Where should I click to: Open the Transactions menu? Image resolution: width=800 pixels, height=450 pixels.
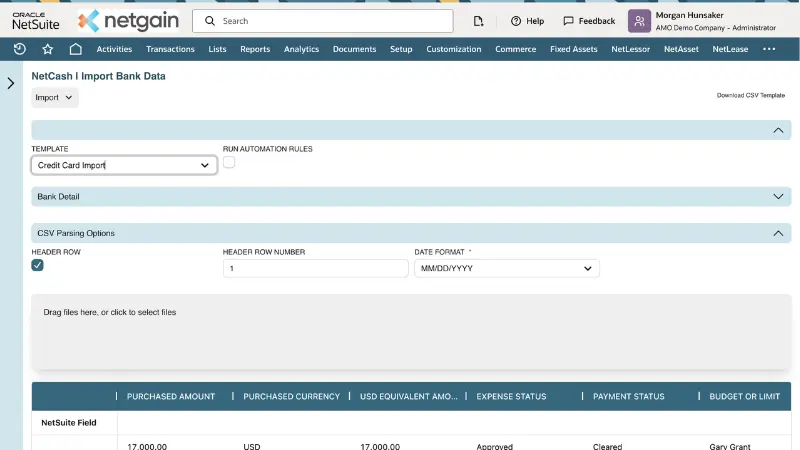point(170,49)
